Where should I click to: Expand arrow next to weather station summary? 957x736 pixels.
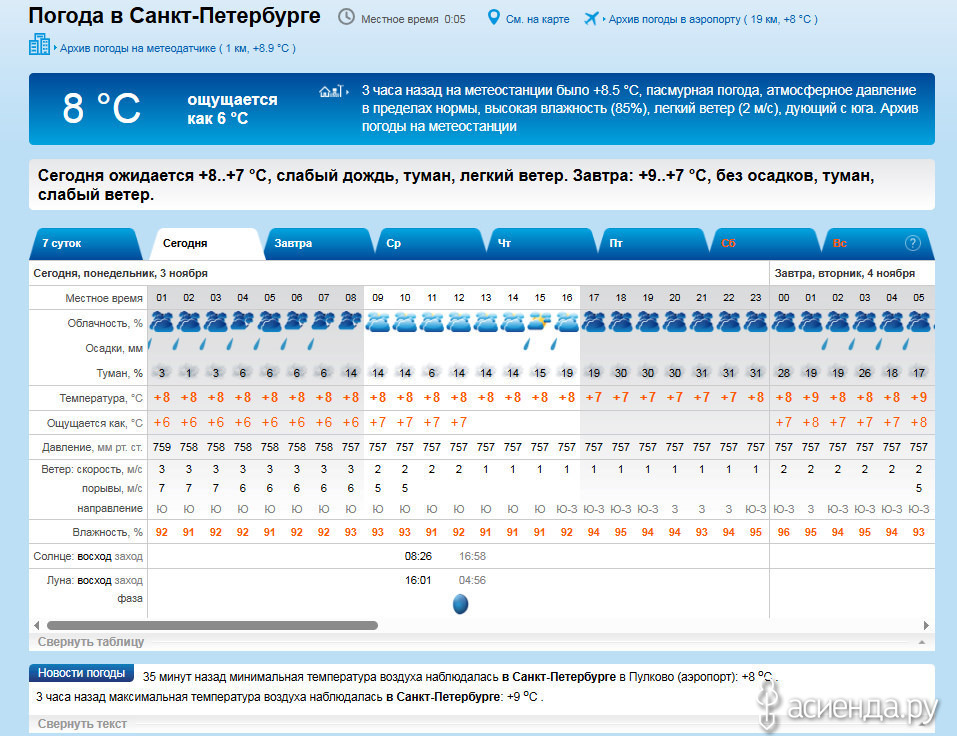348,91
